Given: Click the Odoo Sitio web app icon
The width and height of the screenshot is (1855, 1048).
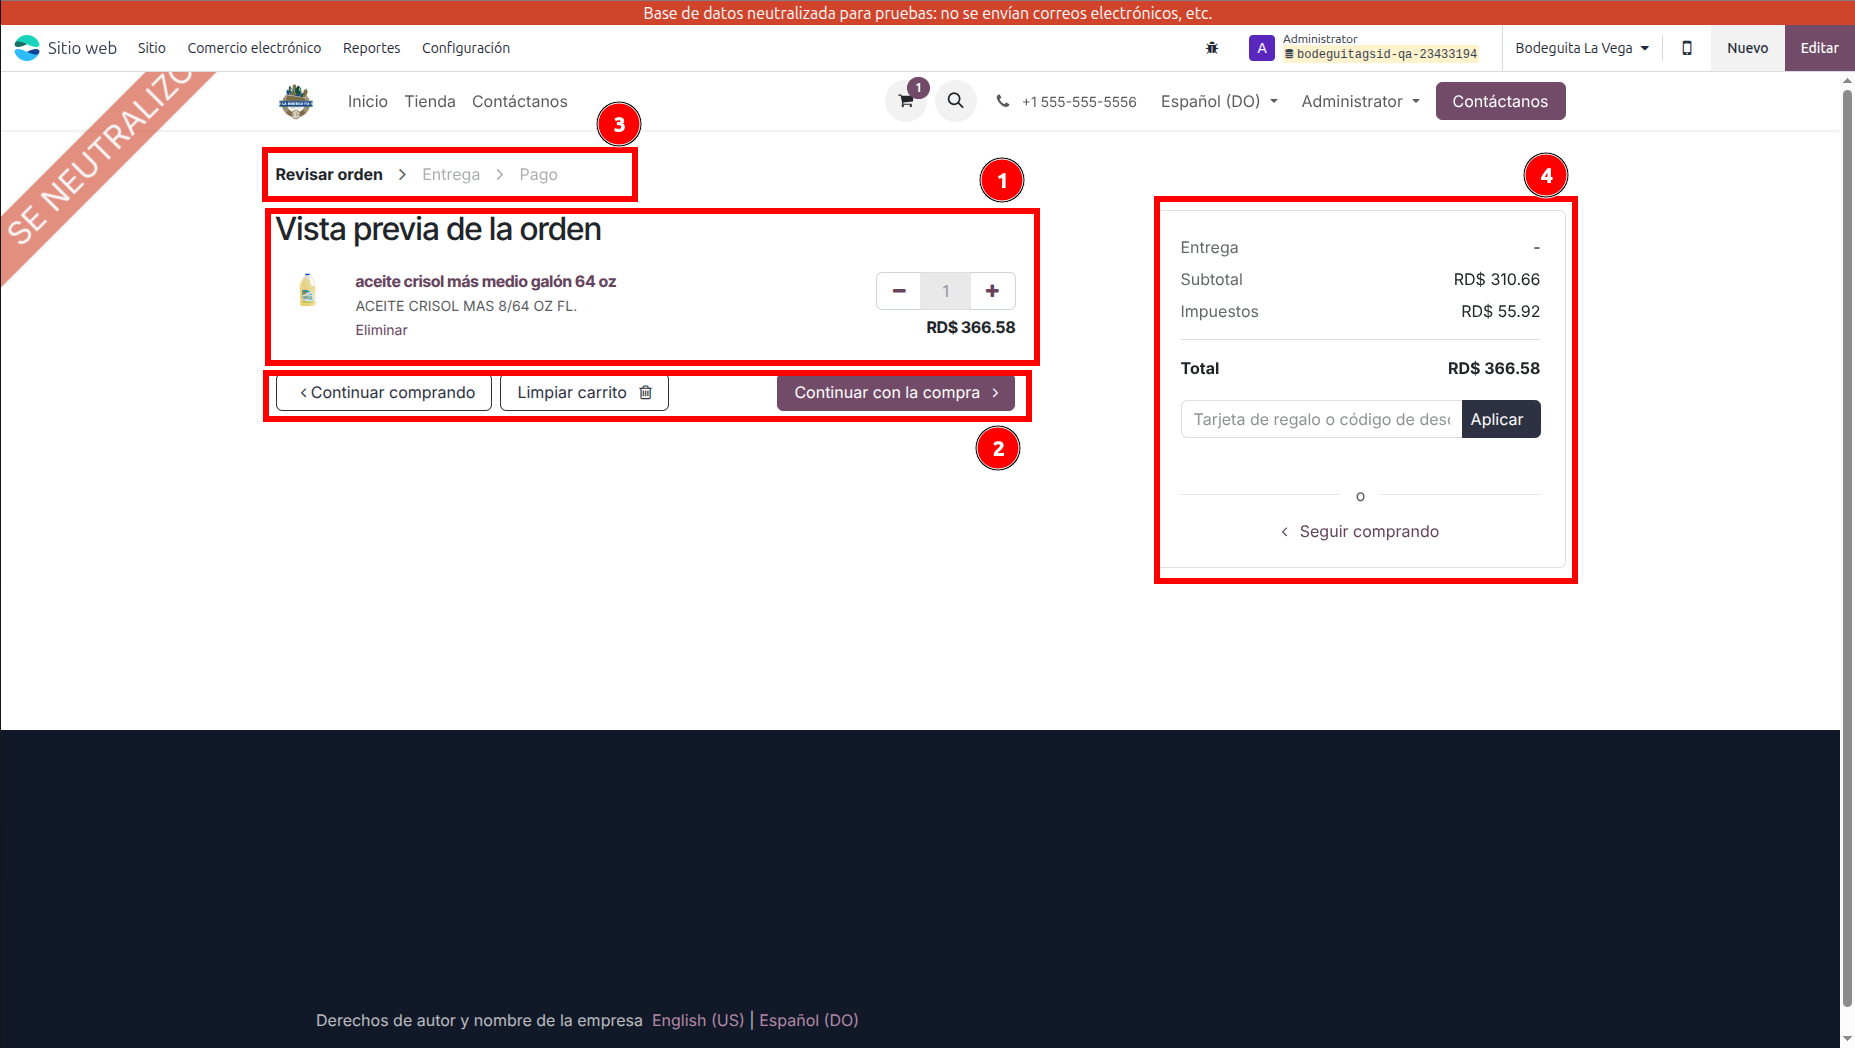Looking at the screenshot, I should tap(27, 48).
